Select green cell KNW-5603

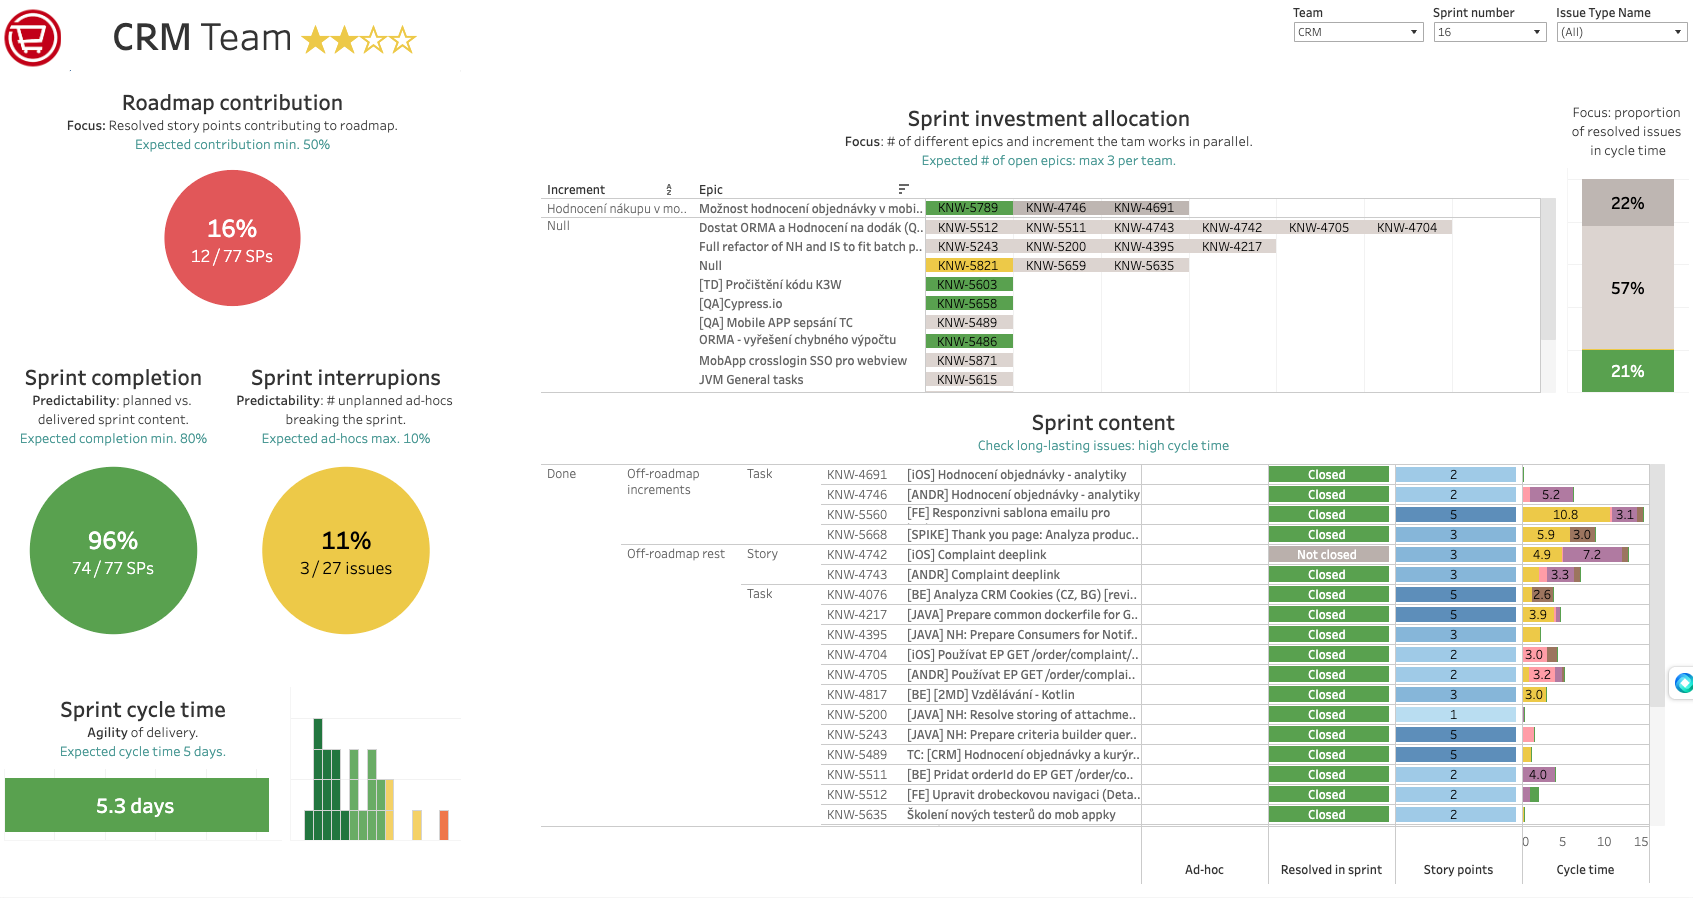click(x=968, y=285)
